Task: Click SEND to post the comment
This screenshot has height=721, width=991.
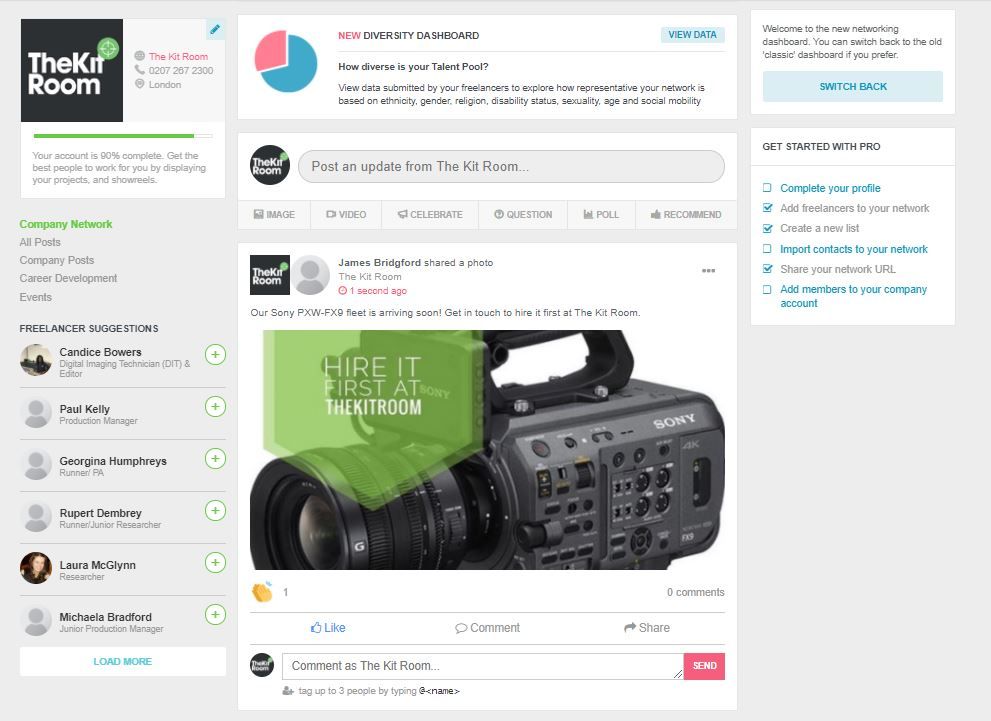Action: click(x=704, y=666)
